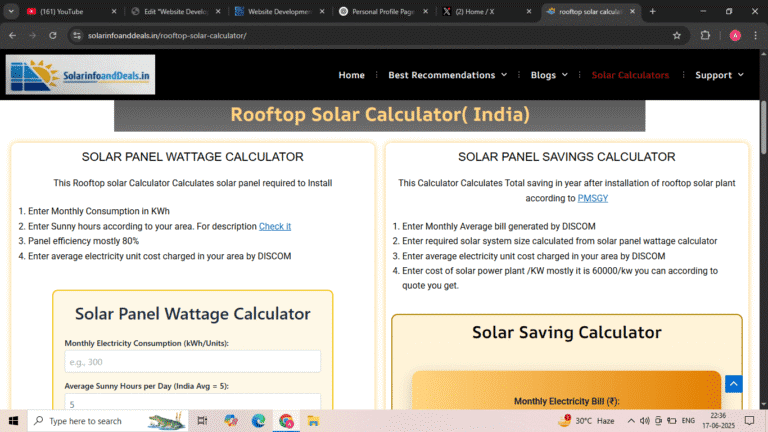Click the Monthly Electricity Consumption input field
Screen dimensions: 768x432
[192, 361]
